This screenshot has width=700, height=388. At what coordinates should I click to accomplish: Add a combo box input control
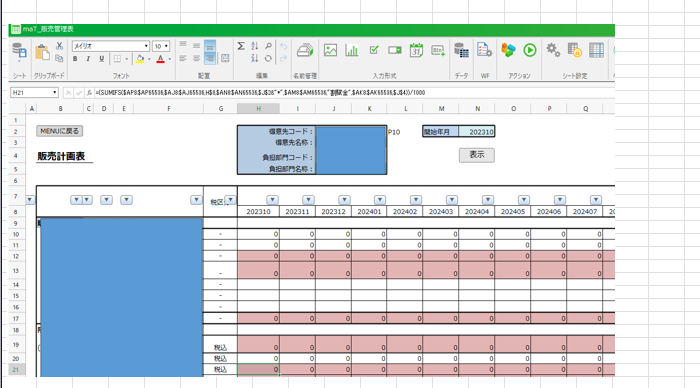pyautogui.click(x=395, y=50)
